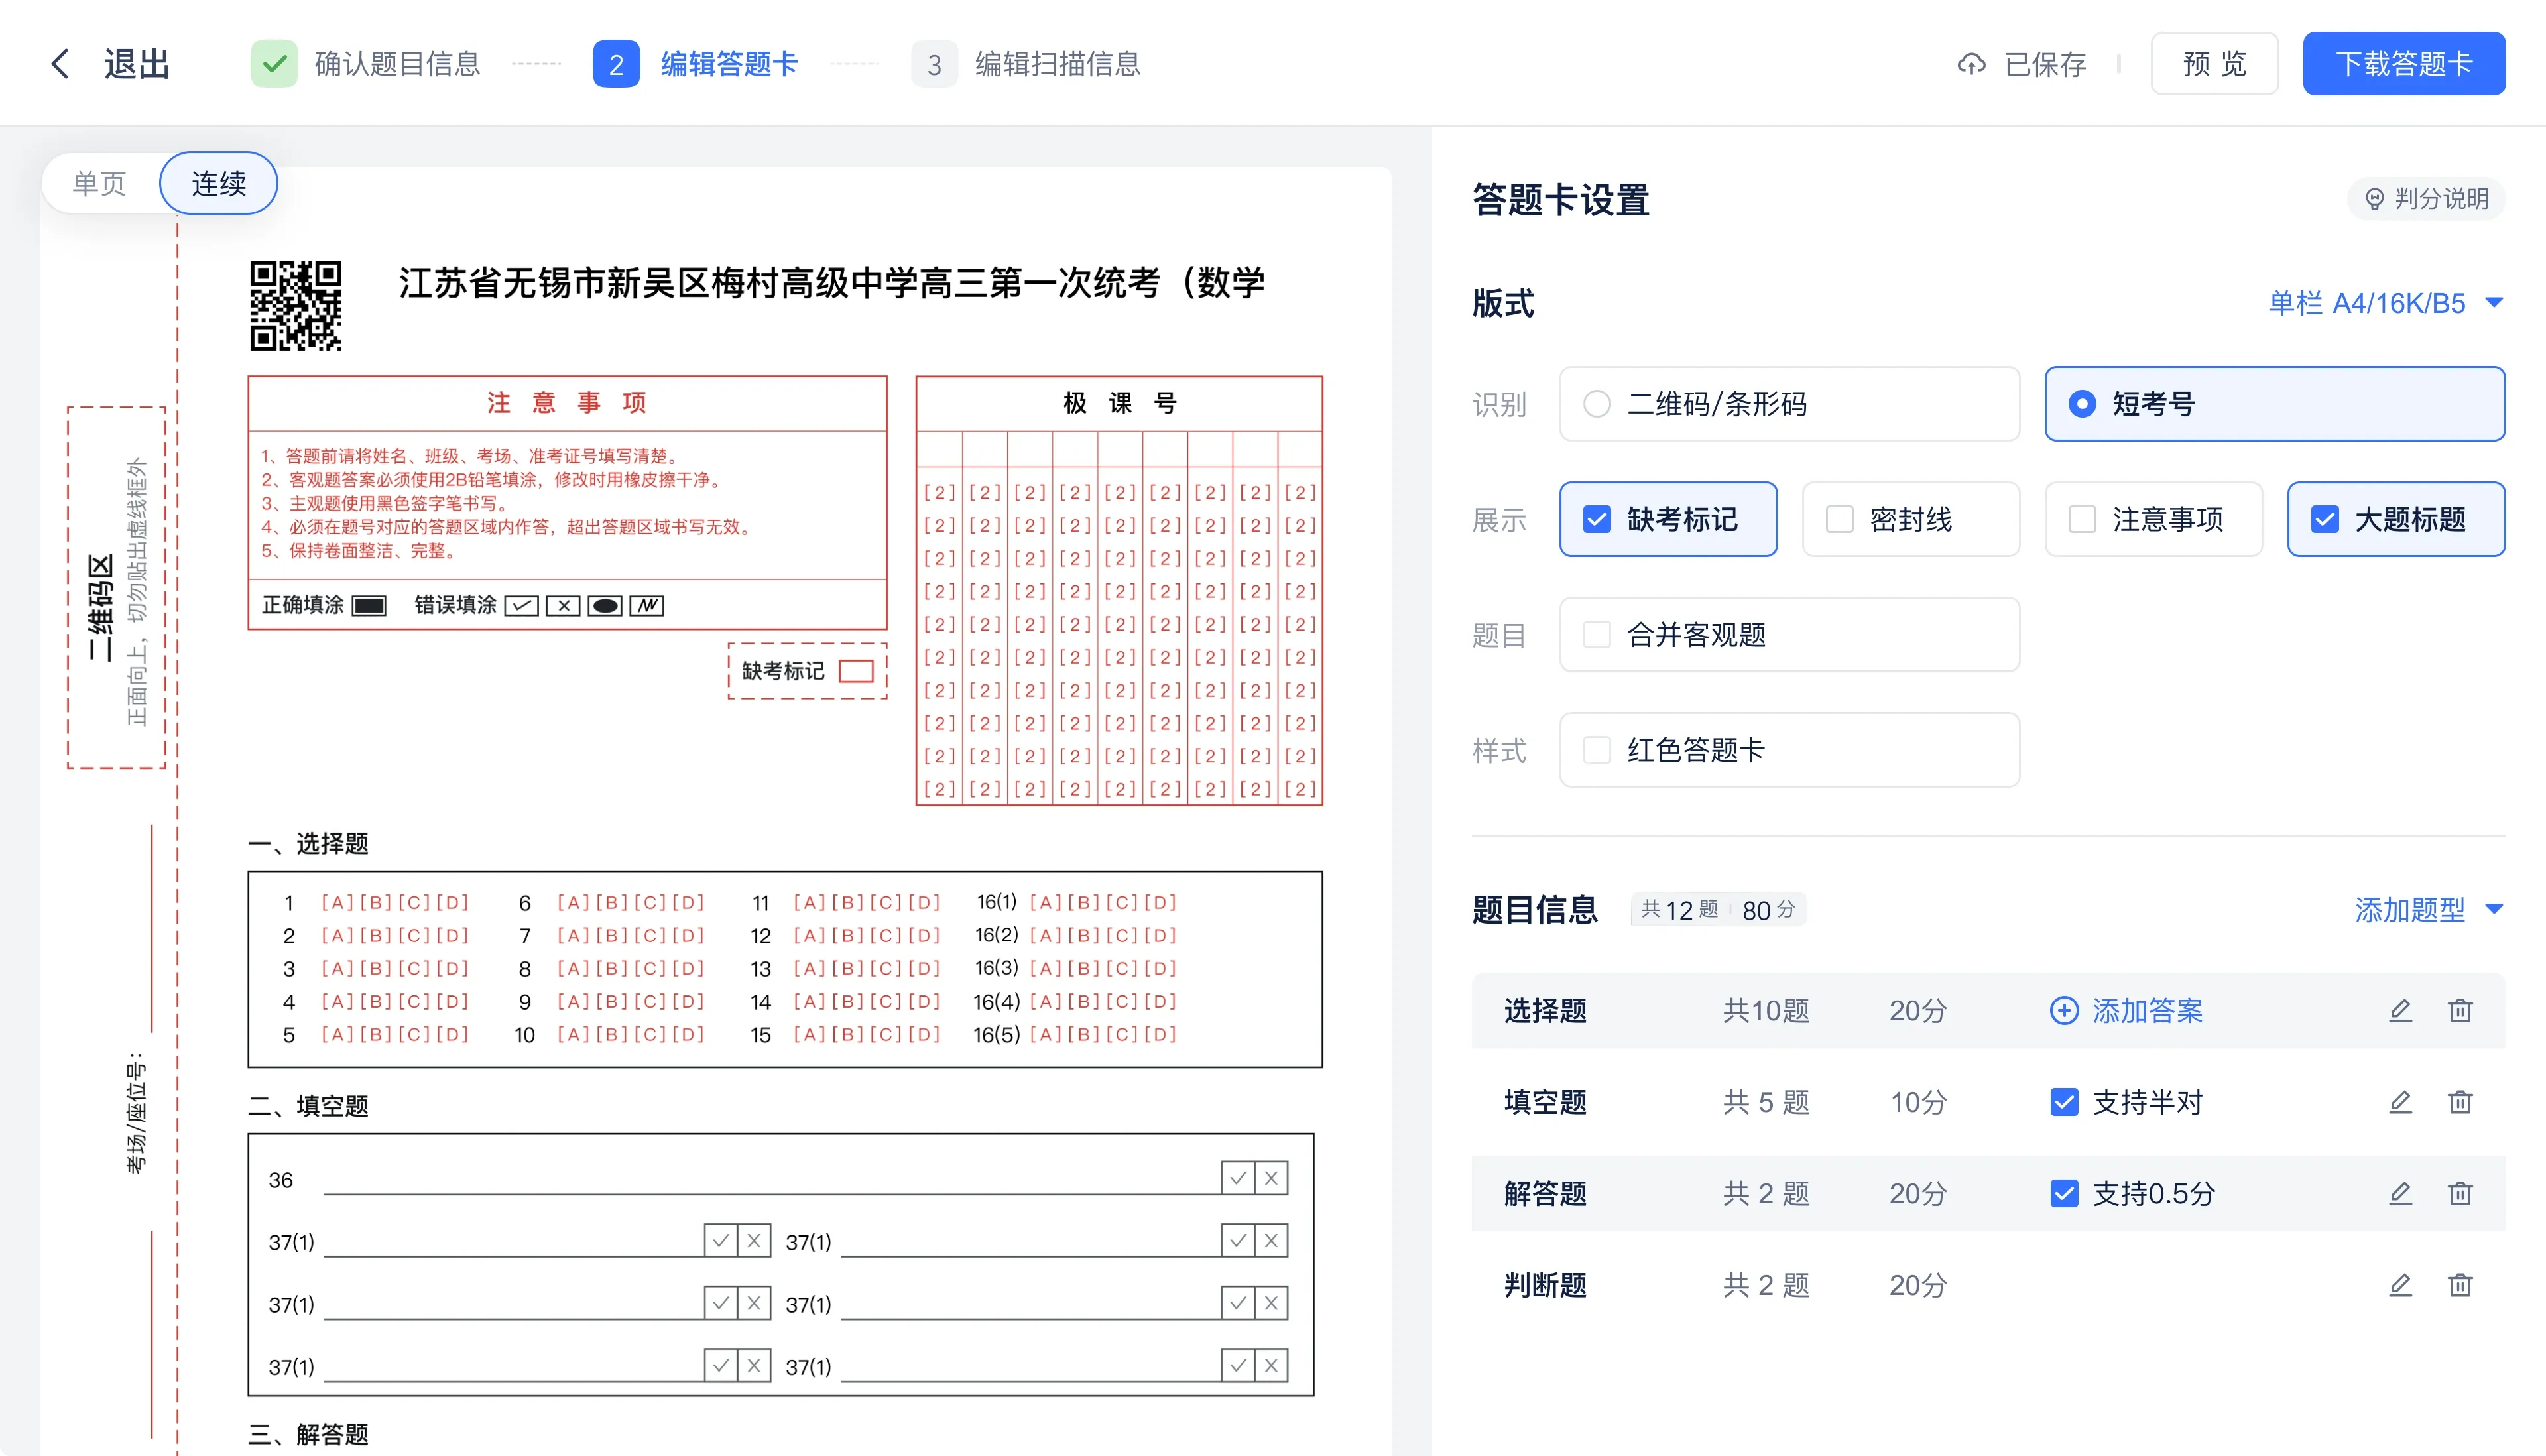Viewport: 2546px width, 1456px height.
Task: Select the 短考号 radio option
Action: click(2275, 404)
